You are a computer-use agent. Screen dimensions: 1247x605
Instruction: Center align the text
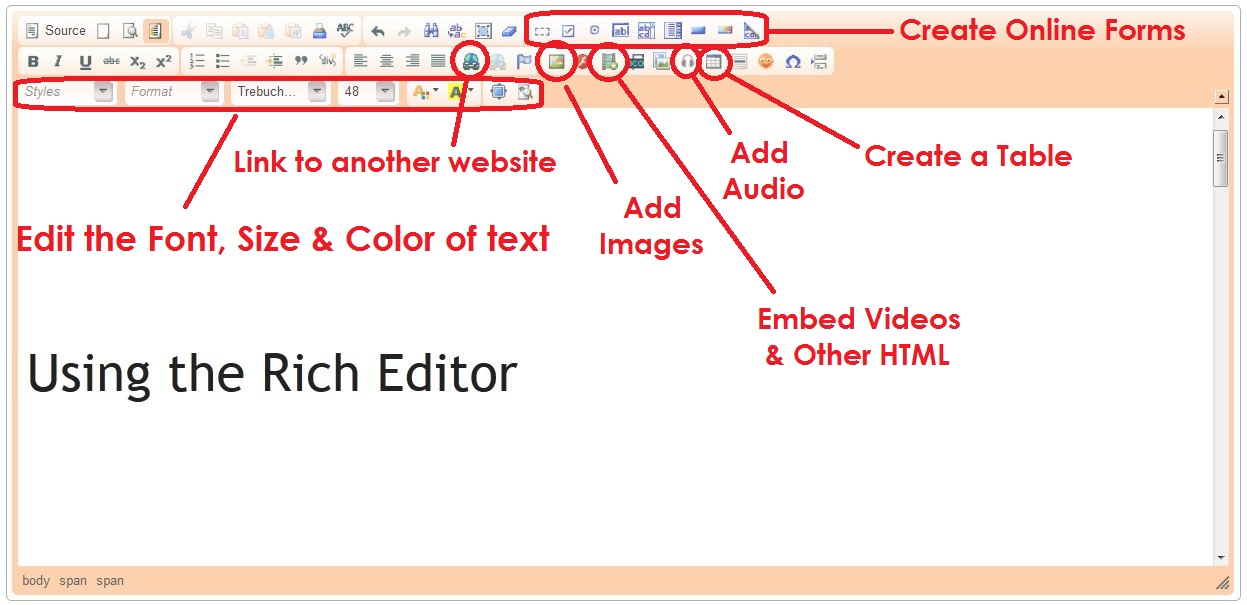387,61
